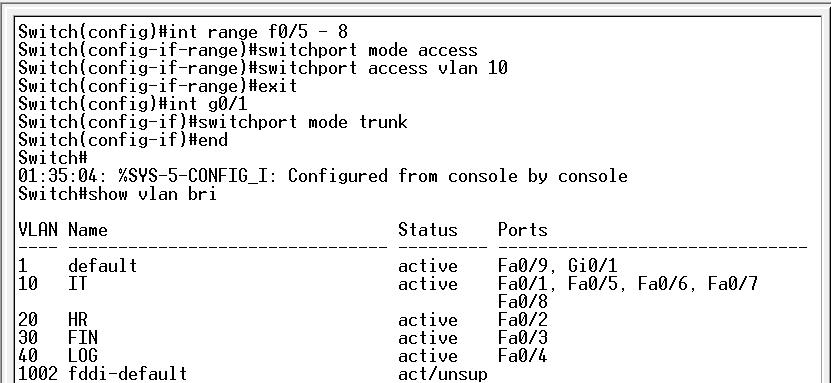This screenshot has width=831, height=383.
Task: Click the Status column header
Action: [428, 230]
